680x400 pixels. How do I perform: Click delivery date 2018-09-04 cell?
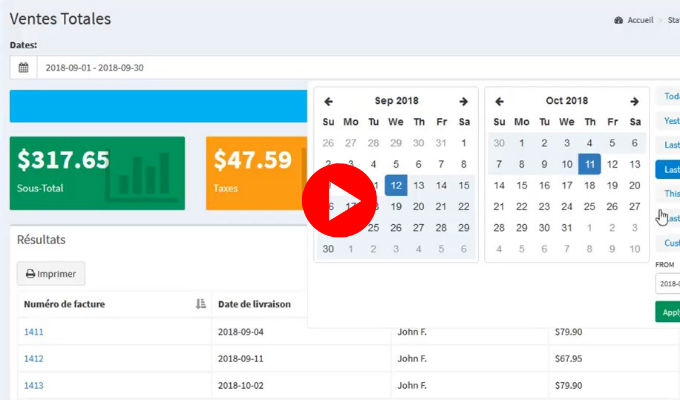(x=241, y=332)
